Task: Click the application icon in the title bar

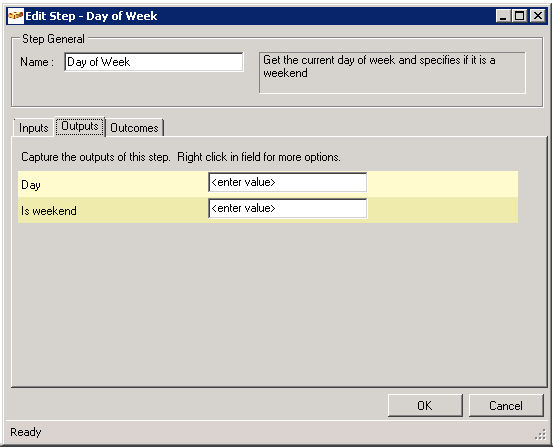Action: point(16,16)
